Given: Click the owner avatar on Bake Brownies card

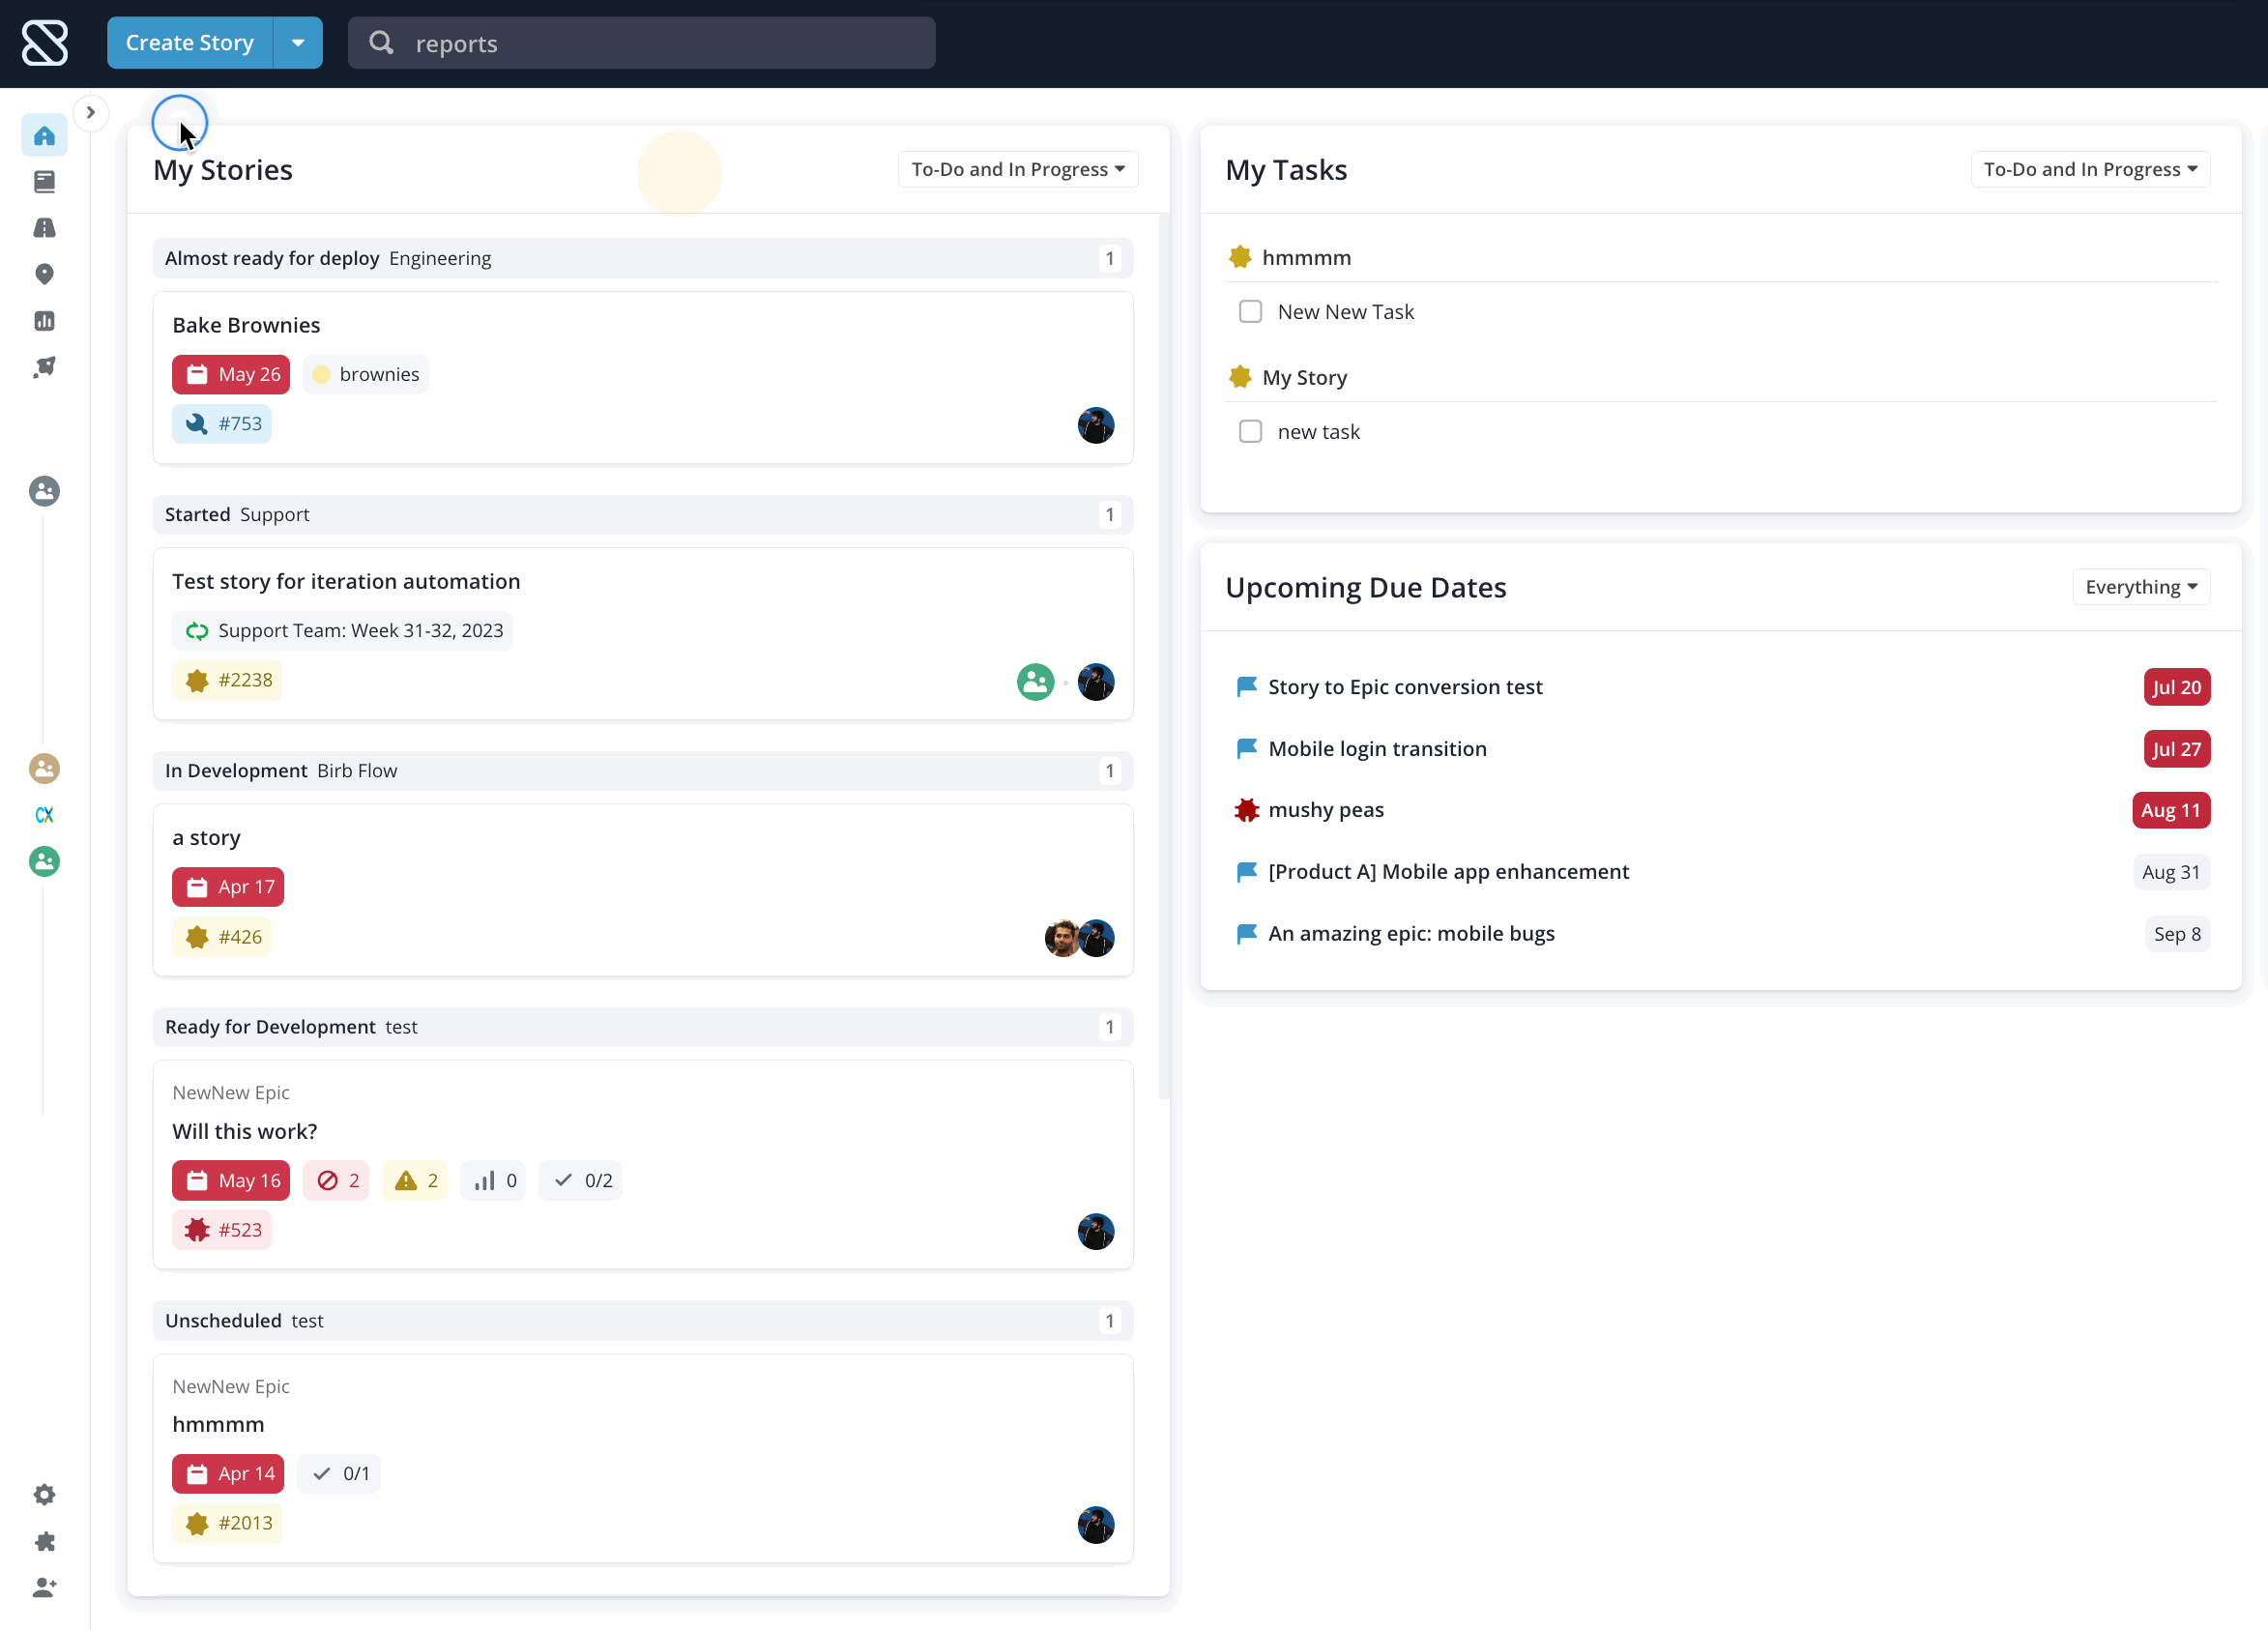Looking at the screenshot, I should point(1096,425).
